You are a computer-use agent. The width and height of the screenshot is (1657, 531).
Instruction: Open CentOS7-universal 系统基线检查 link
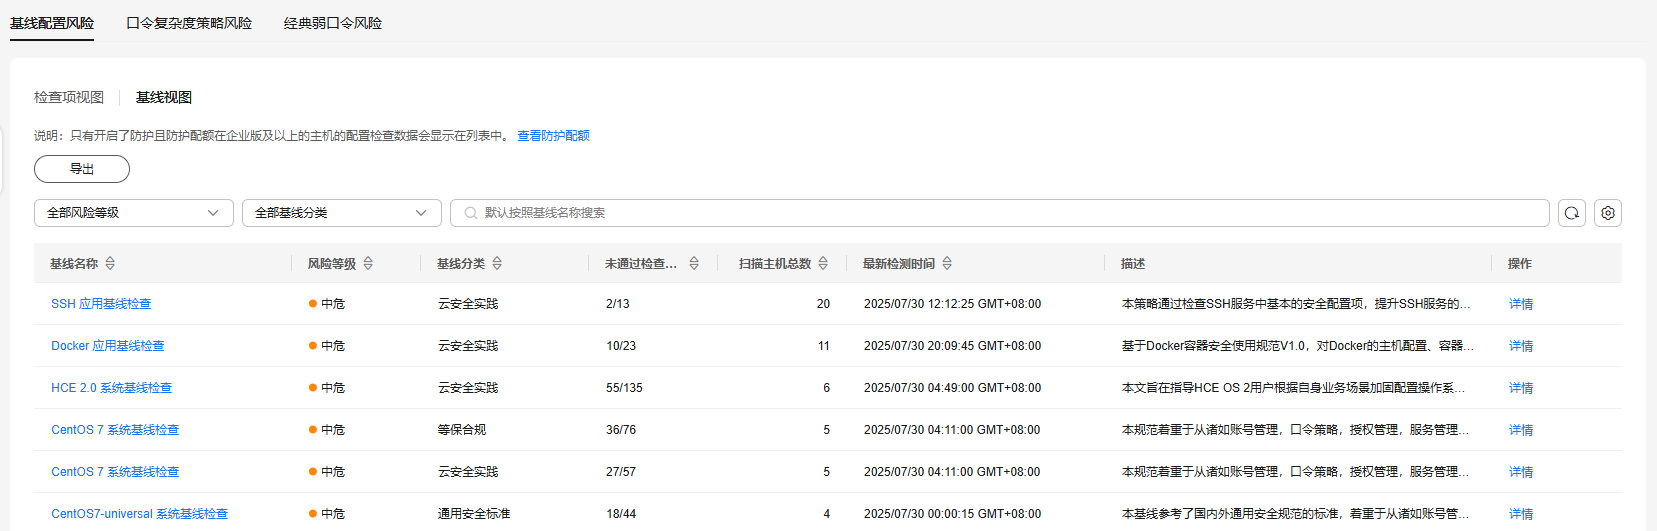coord(140,514)
